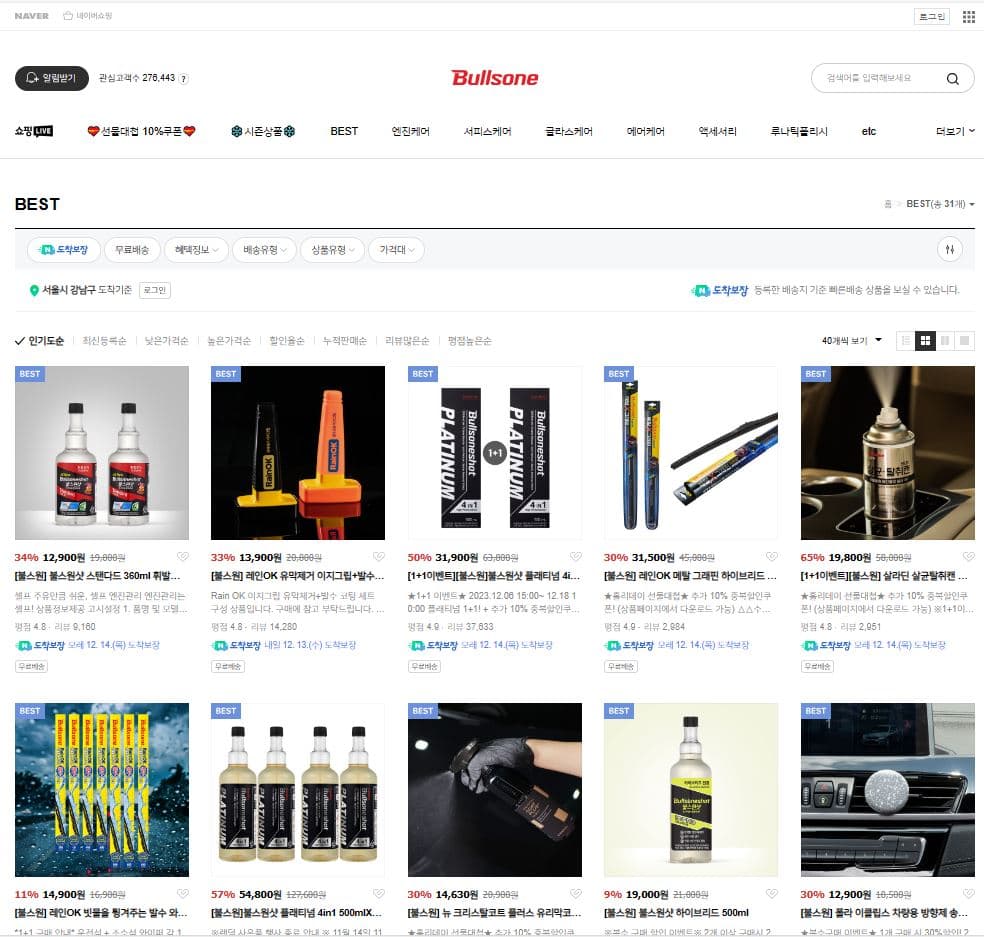Like the 13,900원 RainOK product
The width and height of the screenshot is (984, 937).
[x=378, y=557]
